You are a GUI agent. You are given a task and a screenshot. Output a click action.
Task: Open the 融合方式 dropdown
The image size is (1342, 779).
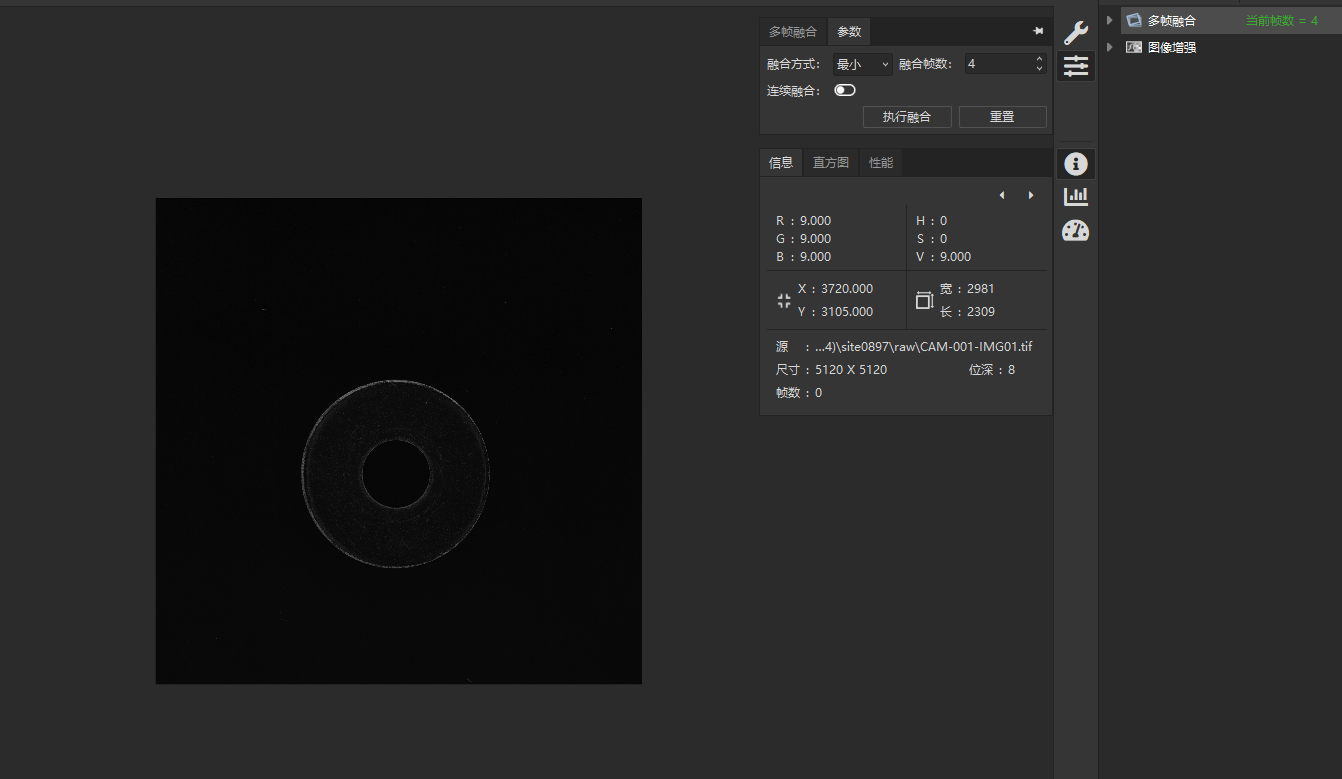point(862,64)
